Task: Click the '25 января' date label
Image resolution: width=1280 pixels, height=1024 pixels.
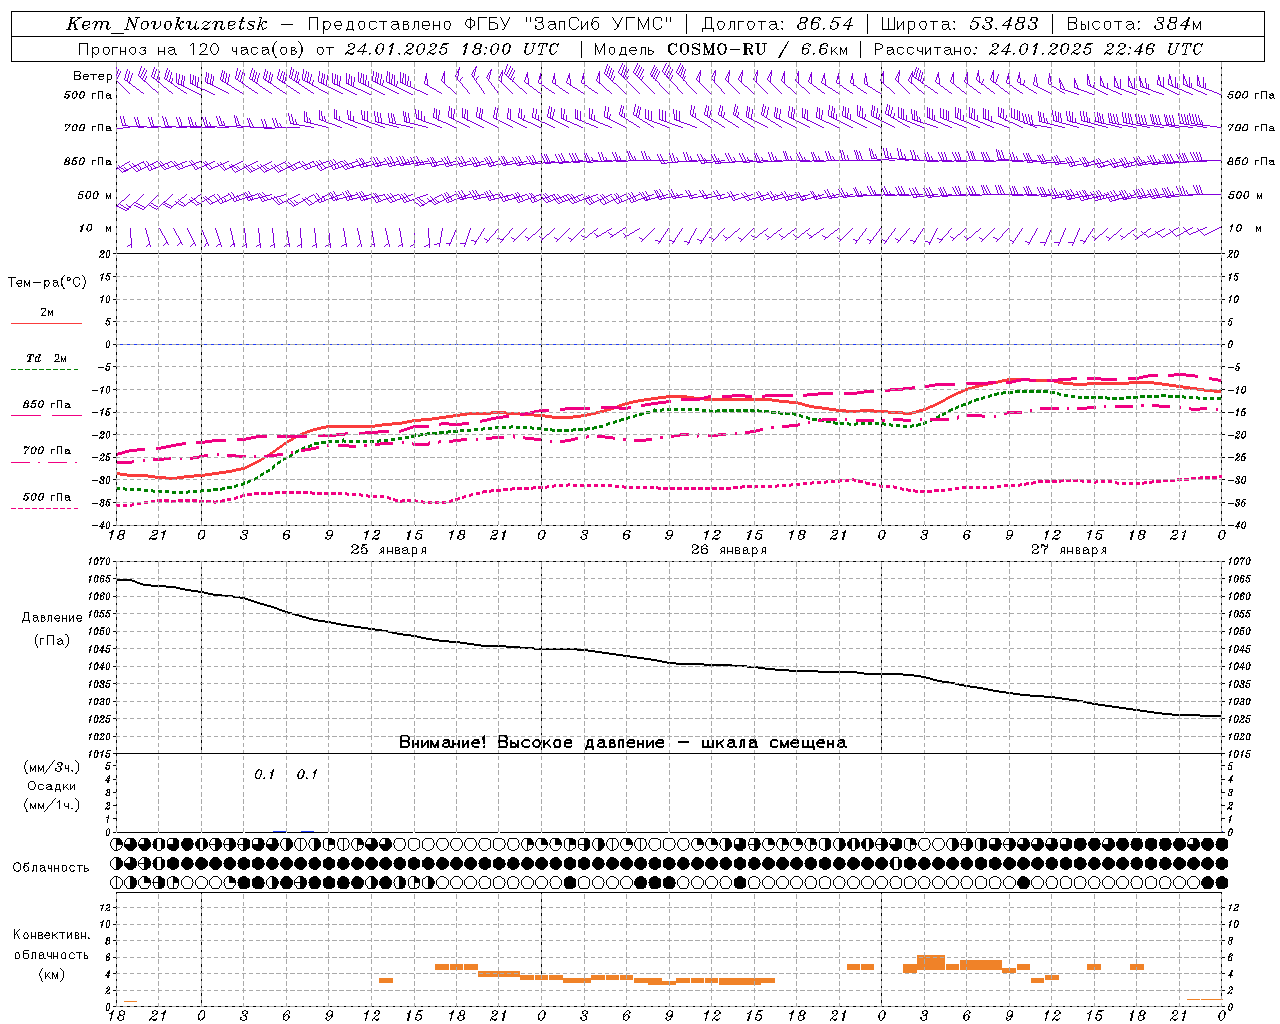Action: pyautogui.click(x=388, y=550)
